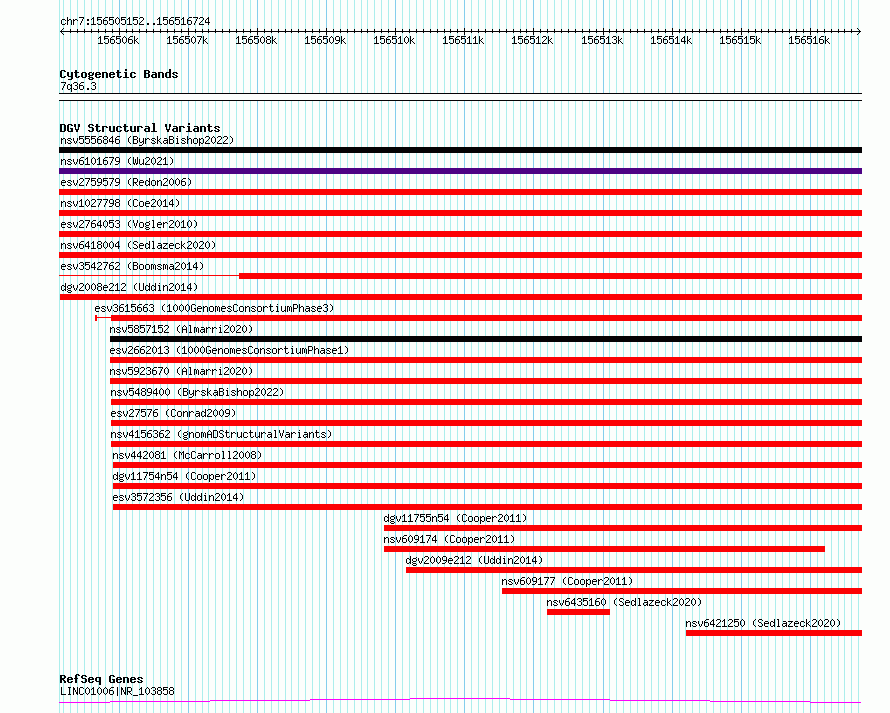Click nsv609177 (Cooper2011) label
The image size is (890, 713).
567,581
